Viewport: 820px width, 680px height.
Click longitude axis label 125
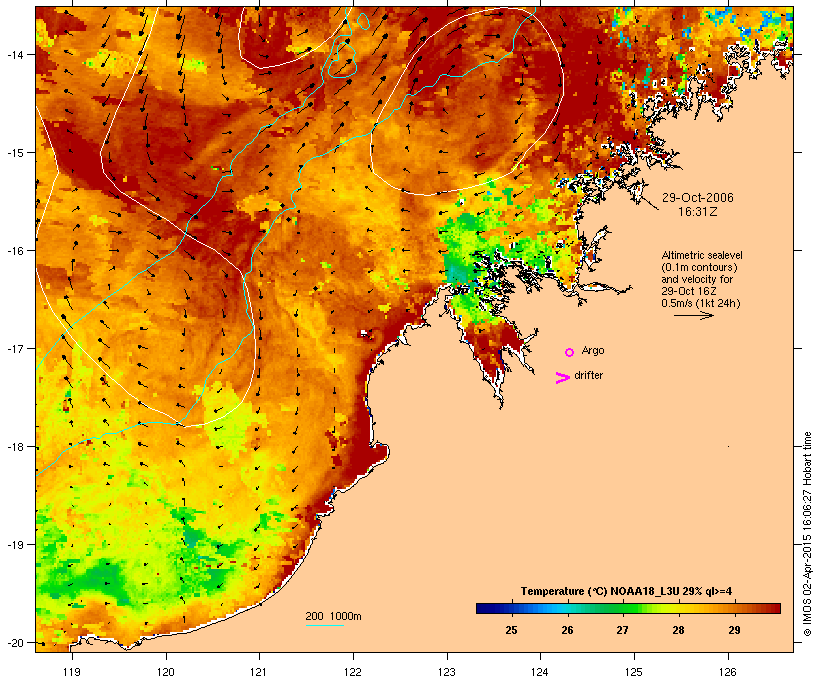click(x=634, y=672)
